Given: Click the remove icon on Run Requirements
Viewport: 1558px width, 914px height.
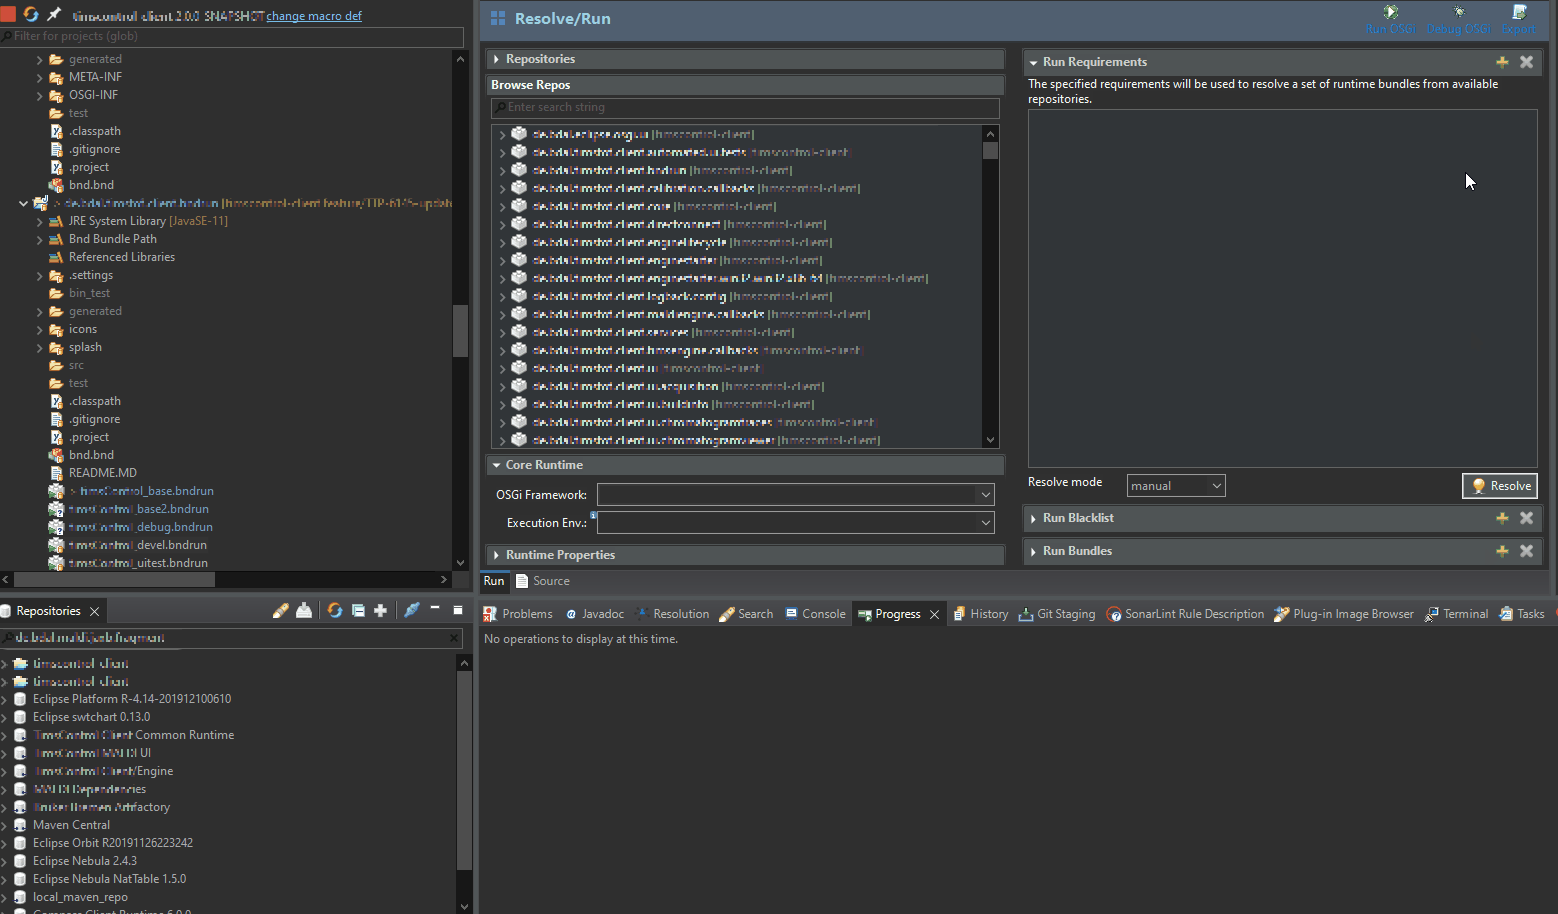Looking at the screenshot, I should pyautogui.click(x=1527, y=61).
